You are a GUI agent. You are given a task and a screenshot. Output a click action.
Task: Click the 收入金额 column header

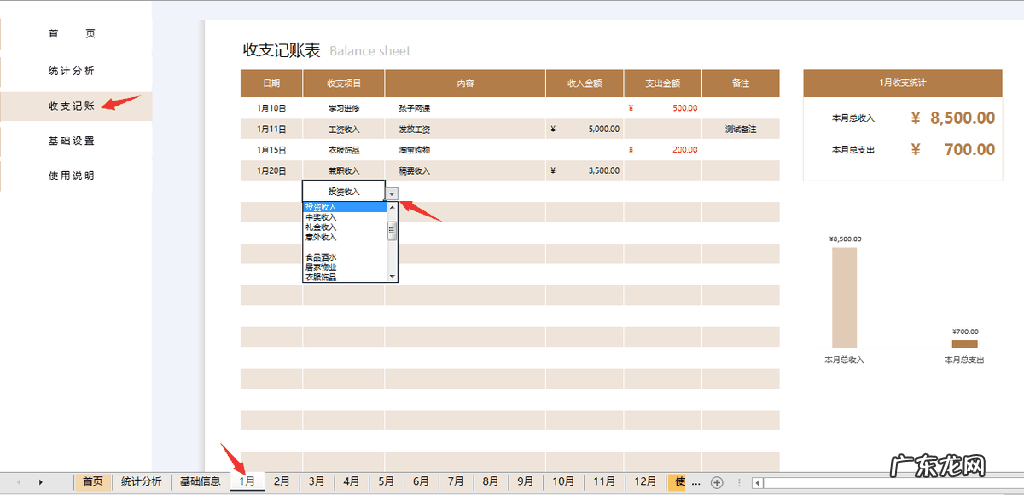tap(584, 84)
